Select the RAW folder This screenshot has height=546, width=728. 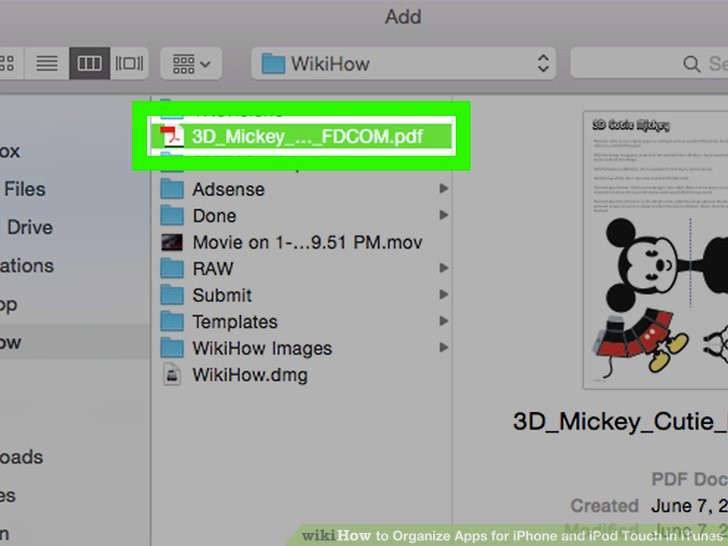pos(301,268)
